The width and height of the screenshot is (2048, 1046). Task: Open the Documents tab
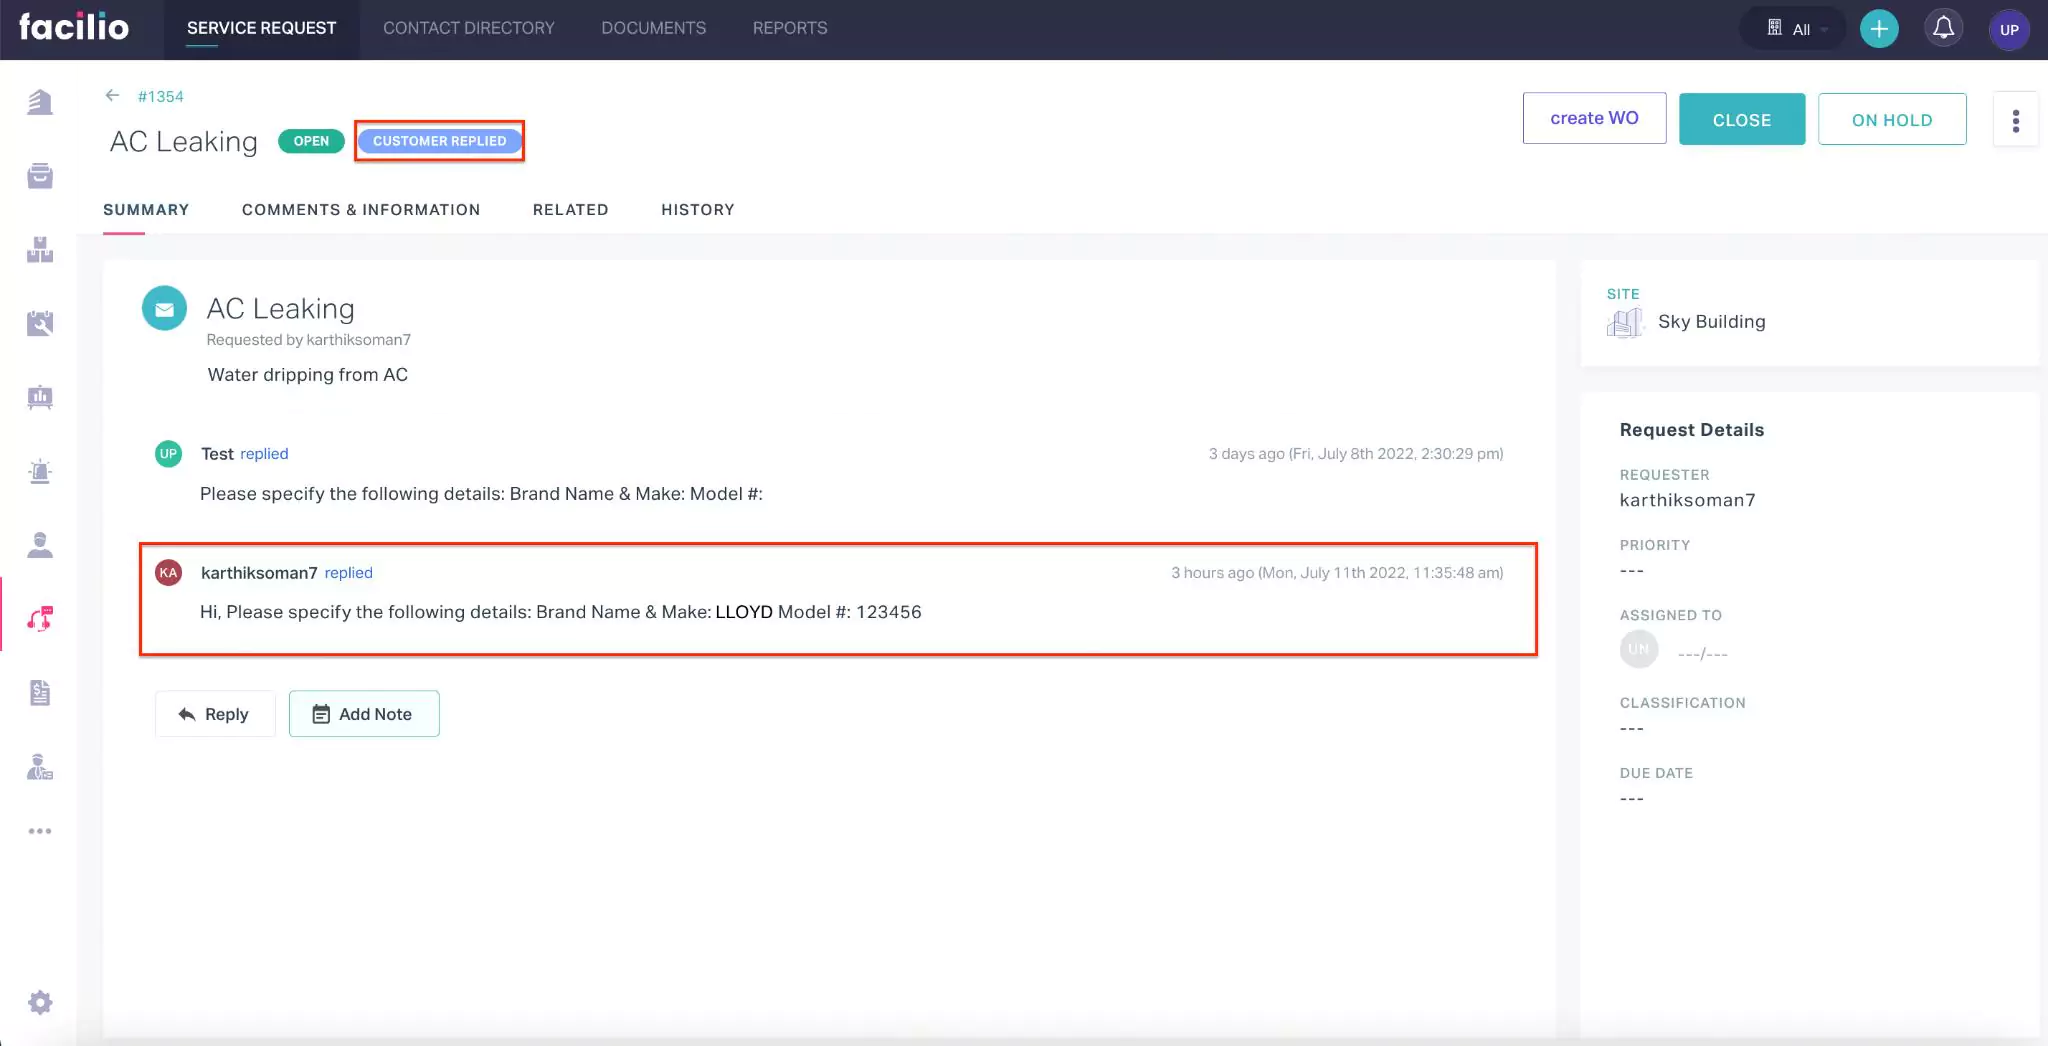(x=653, y=28)
